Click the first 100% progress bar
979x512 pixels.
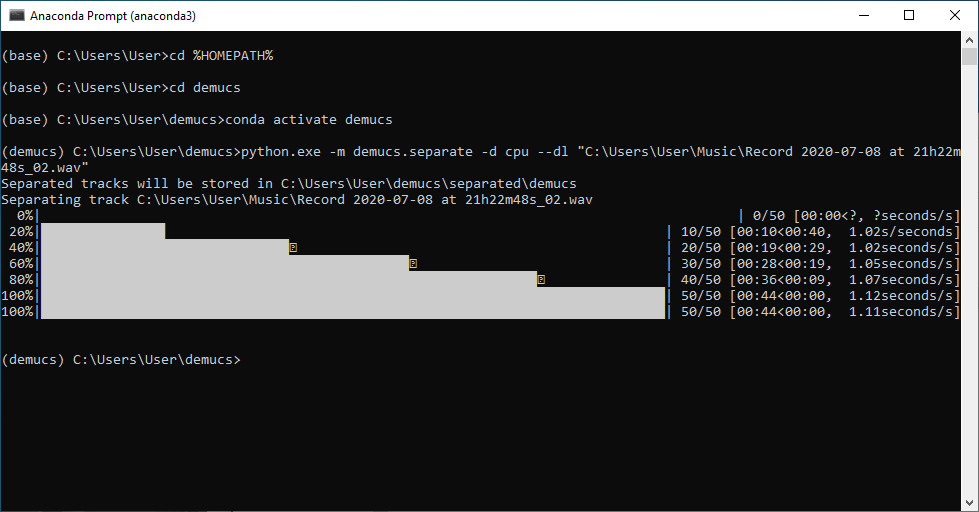click(352, 295)
